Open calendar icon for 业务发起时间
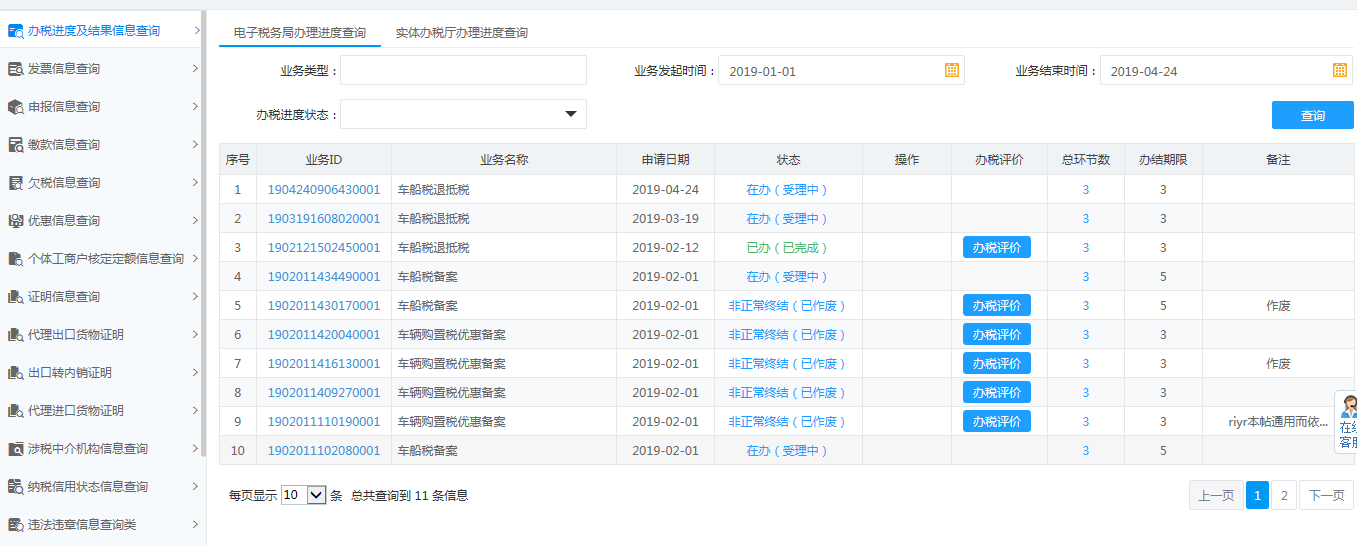Screen dimensions: 1357x546 point(952,71)
